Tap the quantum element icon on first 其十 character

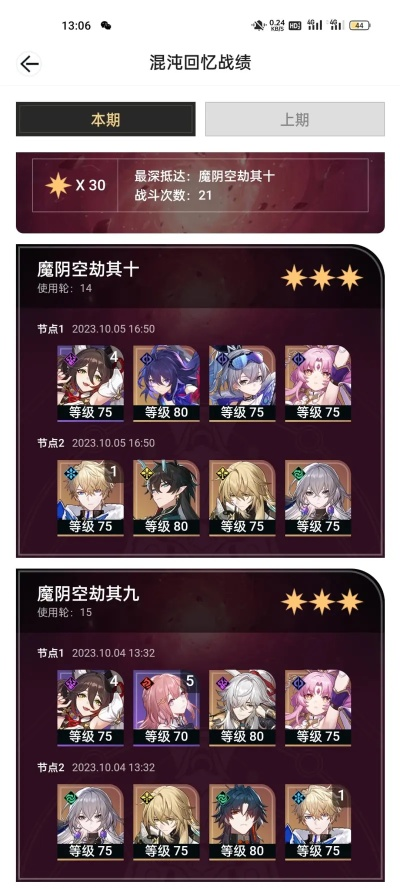point(71,359)
